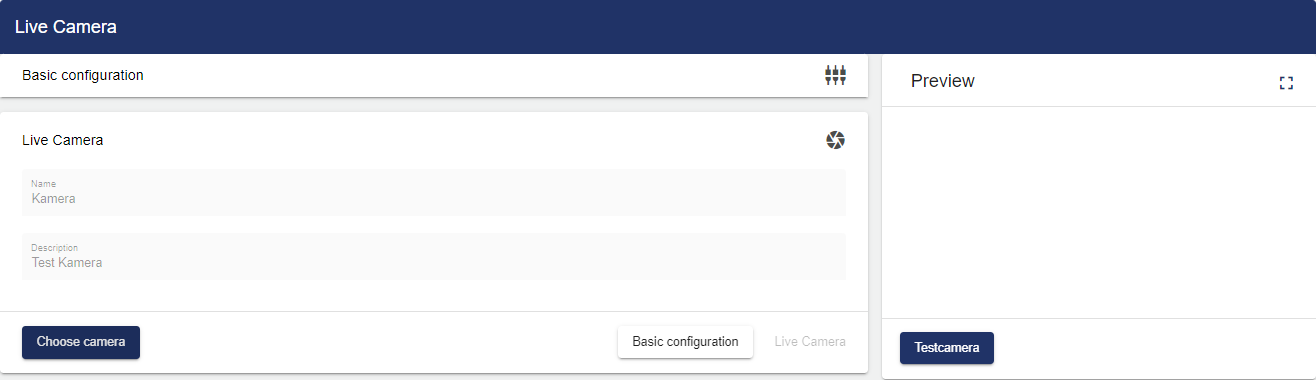
Task: Select the 'Test Kamera' description text
Action: tap(67, 262)
